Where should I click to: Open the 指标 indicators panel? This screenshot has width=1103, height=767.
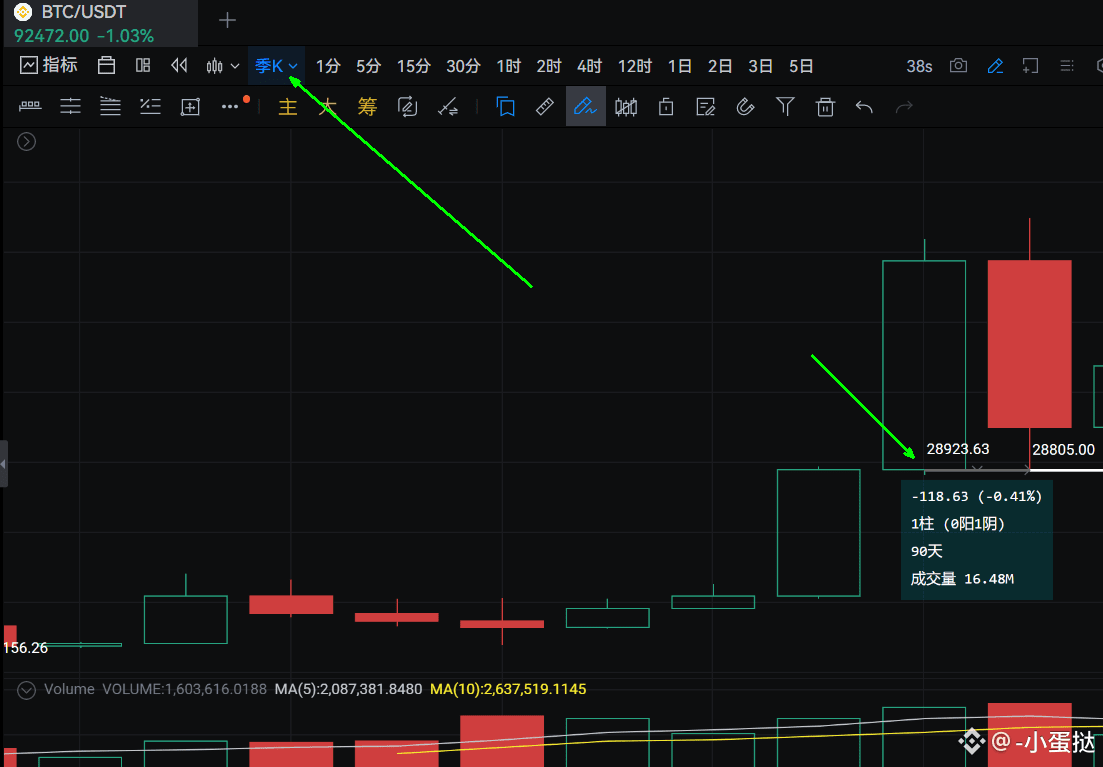coord(49,65)
